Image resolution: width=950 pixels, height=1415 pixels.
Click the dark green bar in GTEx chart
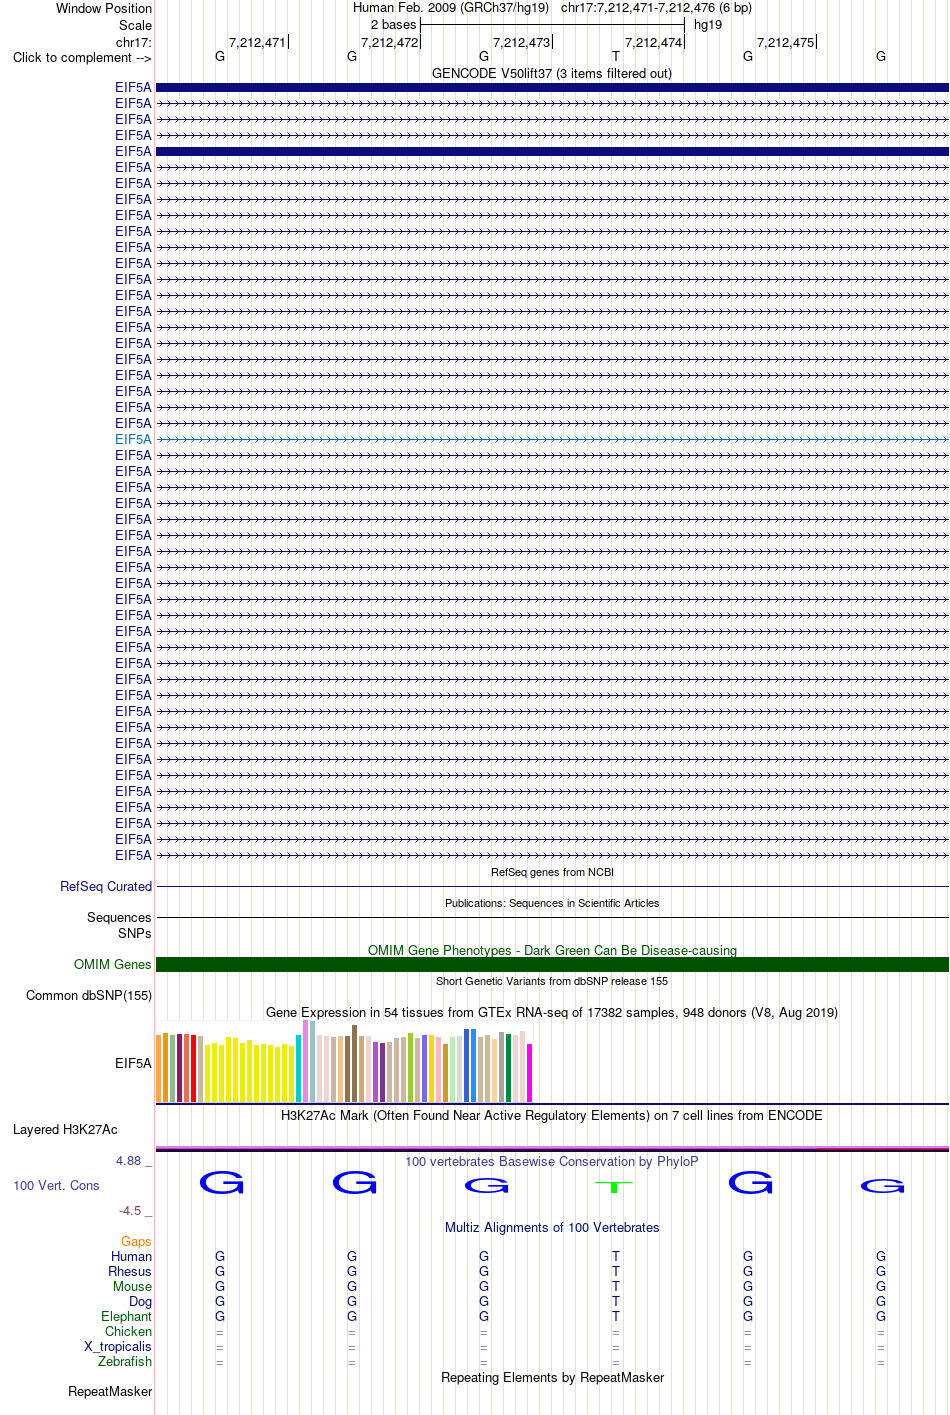509,1068
